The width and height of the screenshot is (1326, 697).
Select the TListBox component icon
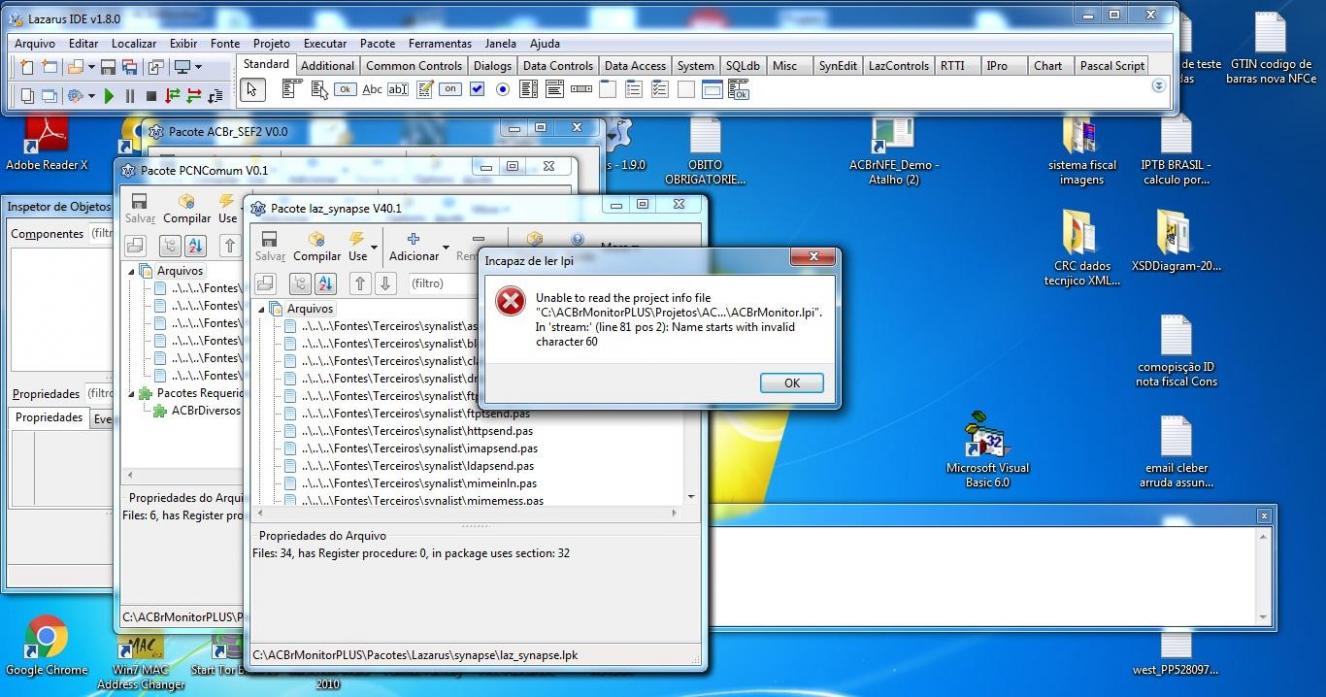(529, 90)
